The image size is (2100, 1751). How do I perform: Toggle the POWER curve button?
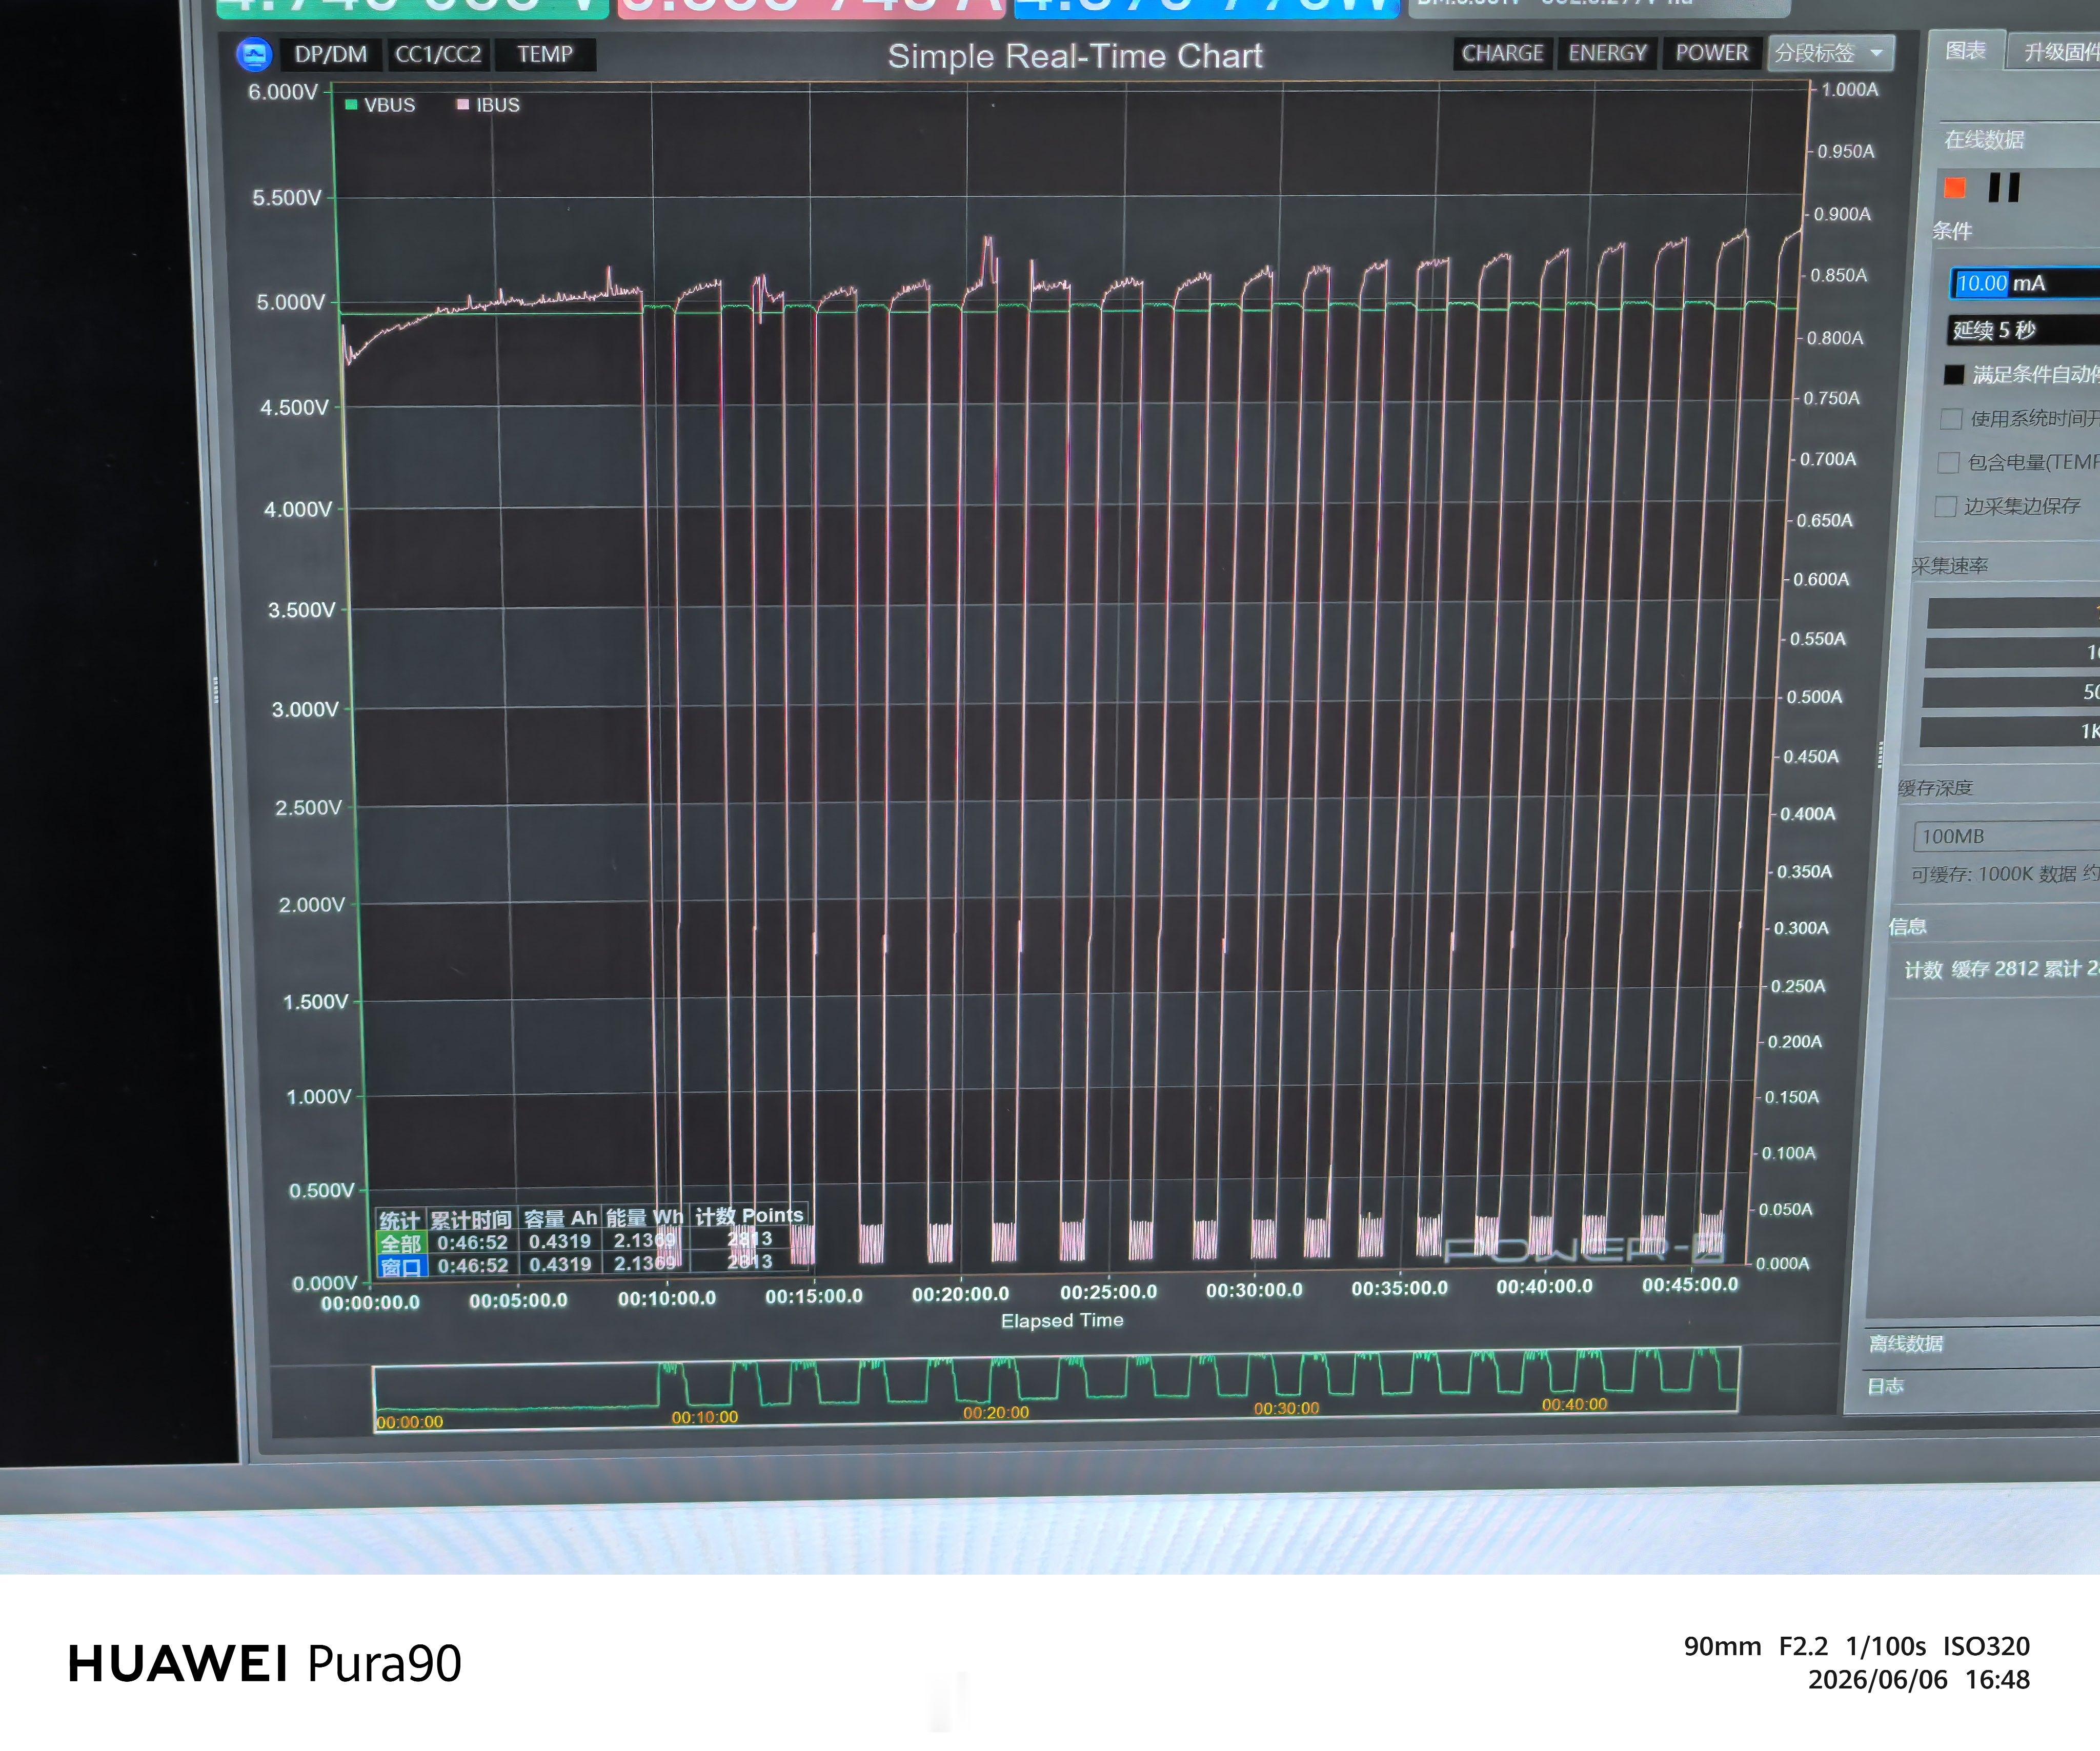1711,53
